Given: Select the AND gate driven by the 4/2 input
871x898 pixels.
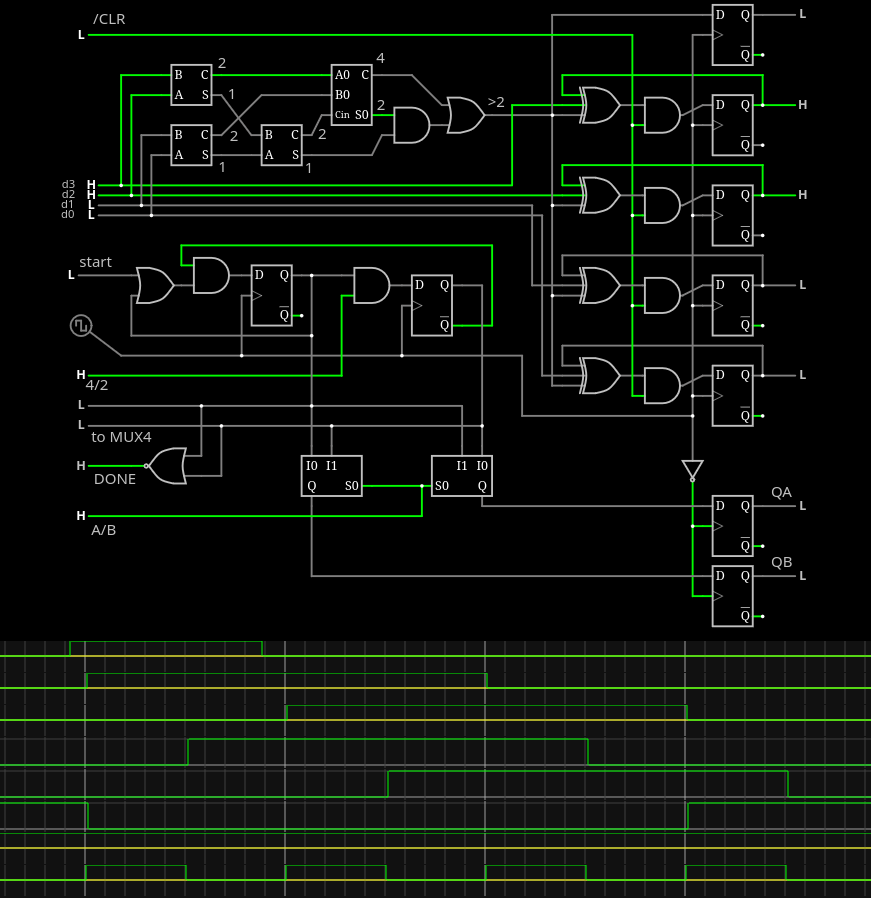Looking at the screenshot, I should (371, 285).
